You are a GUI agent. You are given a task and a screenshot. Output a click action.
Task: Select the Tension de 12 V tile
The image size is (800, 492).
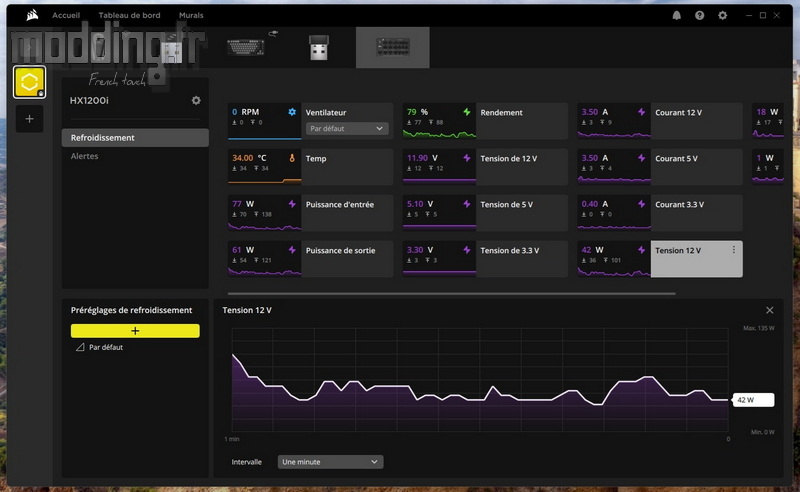[x=485, y=167]
